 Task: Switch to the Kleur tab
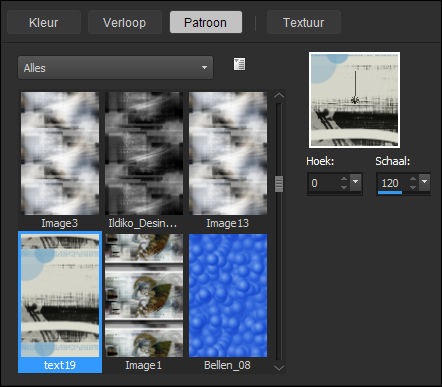(x=44, y=22)
